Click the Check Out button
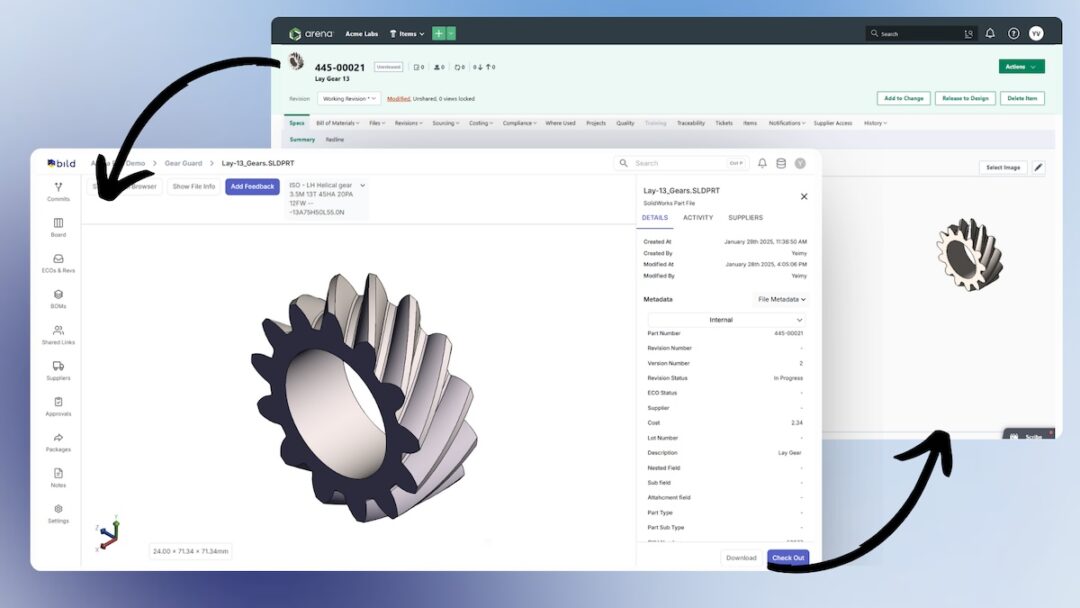This screenshot has height=608, width=1080. 787,558
